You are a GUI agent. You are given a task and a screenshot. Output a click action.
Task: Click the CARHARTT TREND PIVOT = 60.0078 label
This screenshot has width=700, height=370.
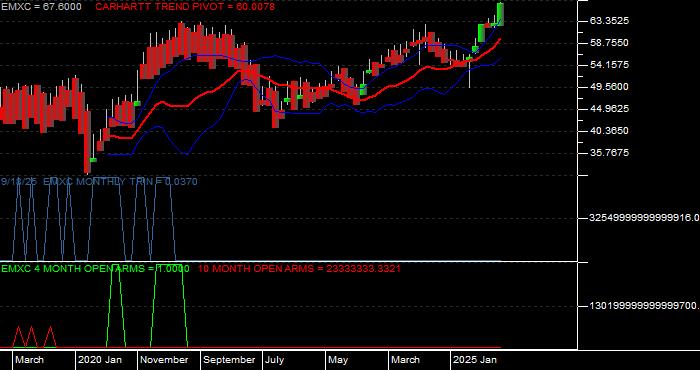point(185,7)
